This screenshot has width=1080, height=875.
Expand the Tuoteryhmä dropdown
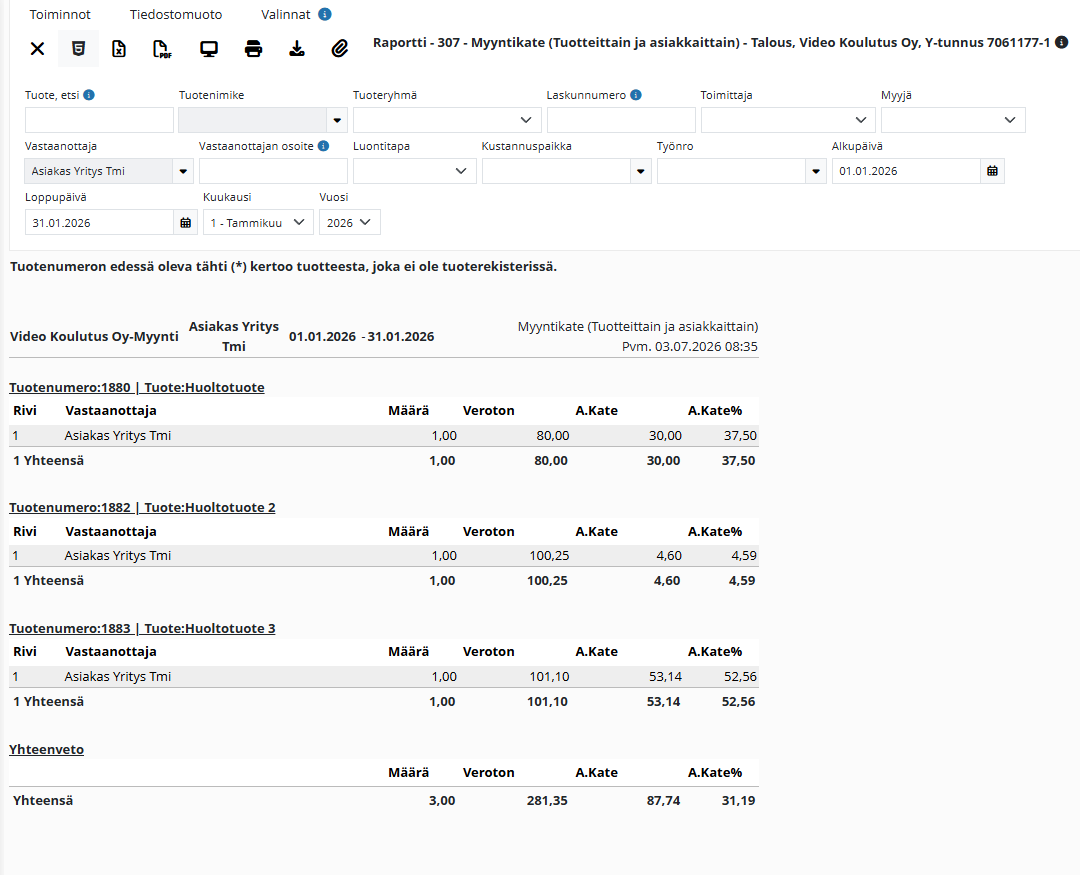point(447,120)
